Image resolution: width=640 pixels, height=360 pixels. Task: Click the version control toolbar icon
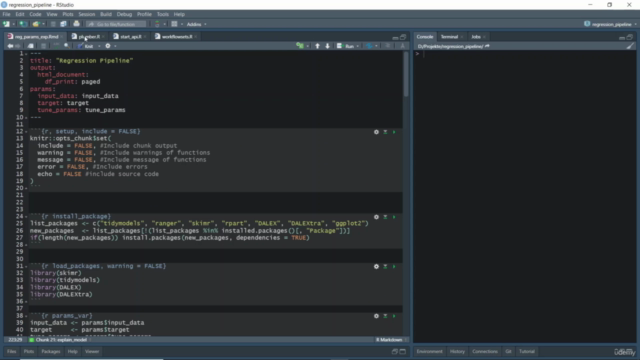pyautogui.click(x=158, y=24)
